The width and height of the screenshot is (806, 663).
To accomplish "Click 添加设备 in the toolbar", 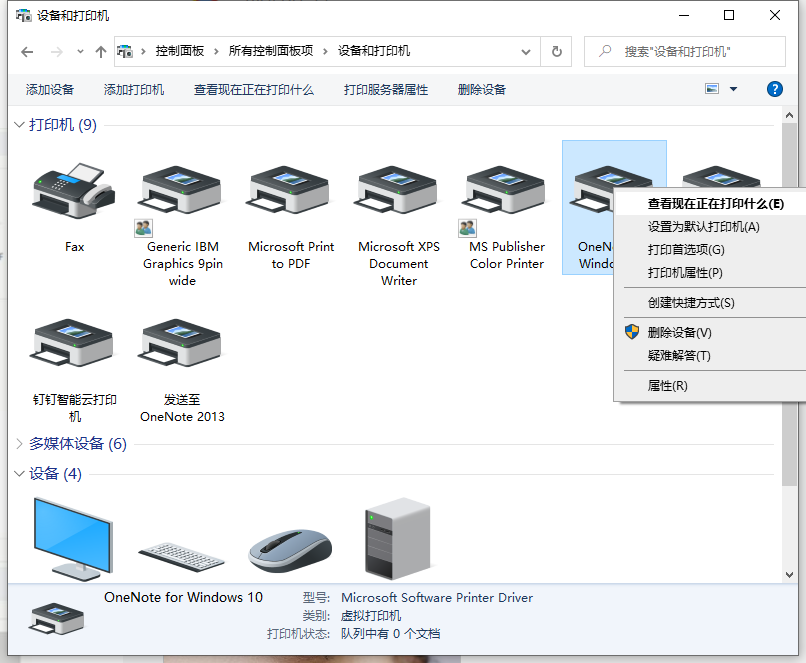I will tap(50, 89).
